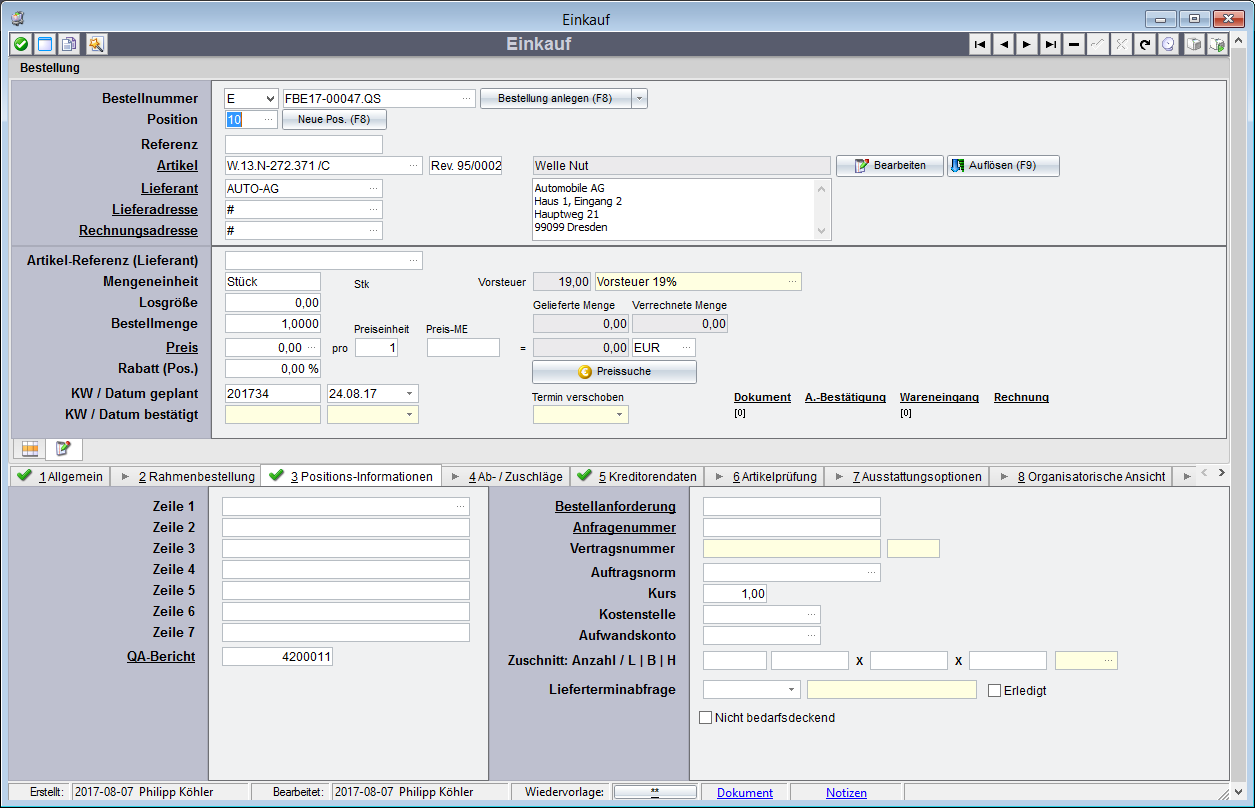Click the copy documents toolbar icon
1255x808 pixels.
pyautogui.click(x=70, y=44)
